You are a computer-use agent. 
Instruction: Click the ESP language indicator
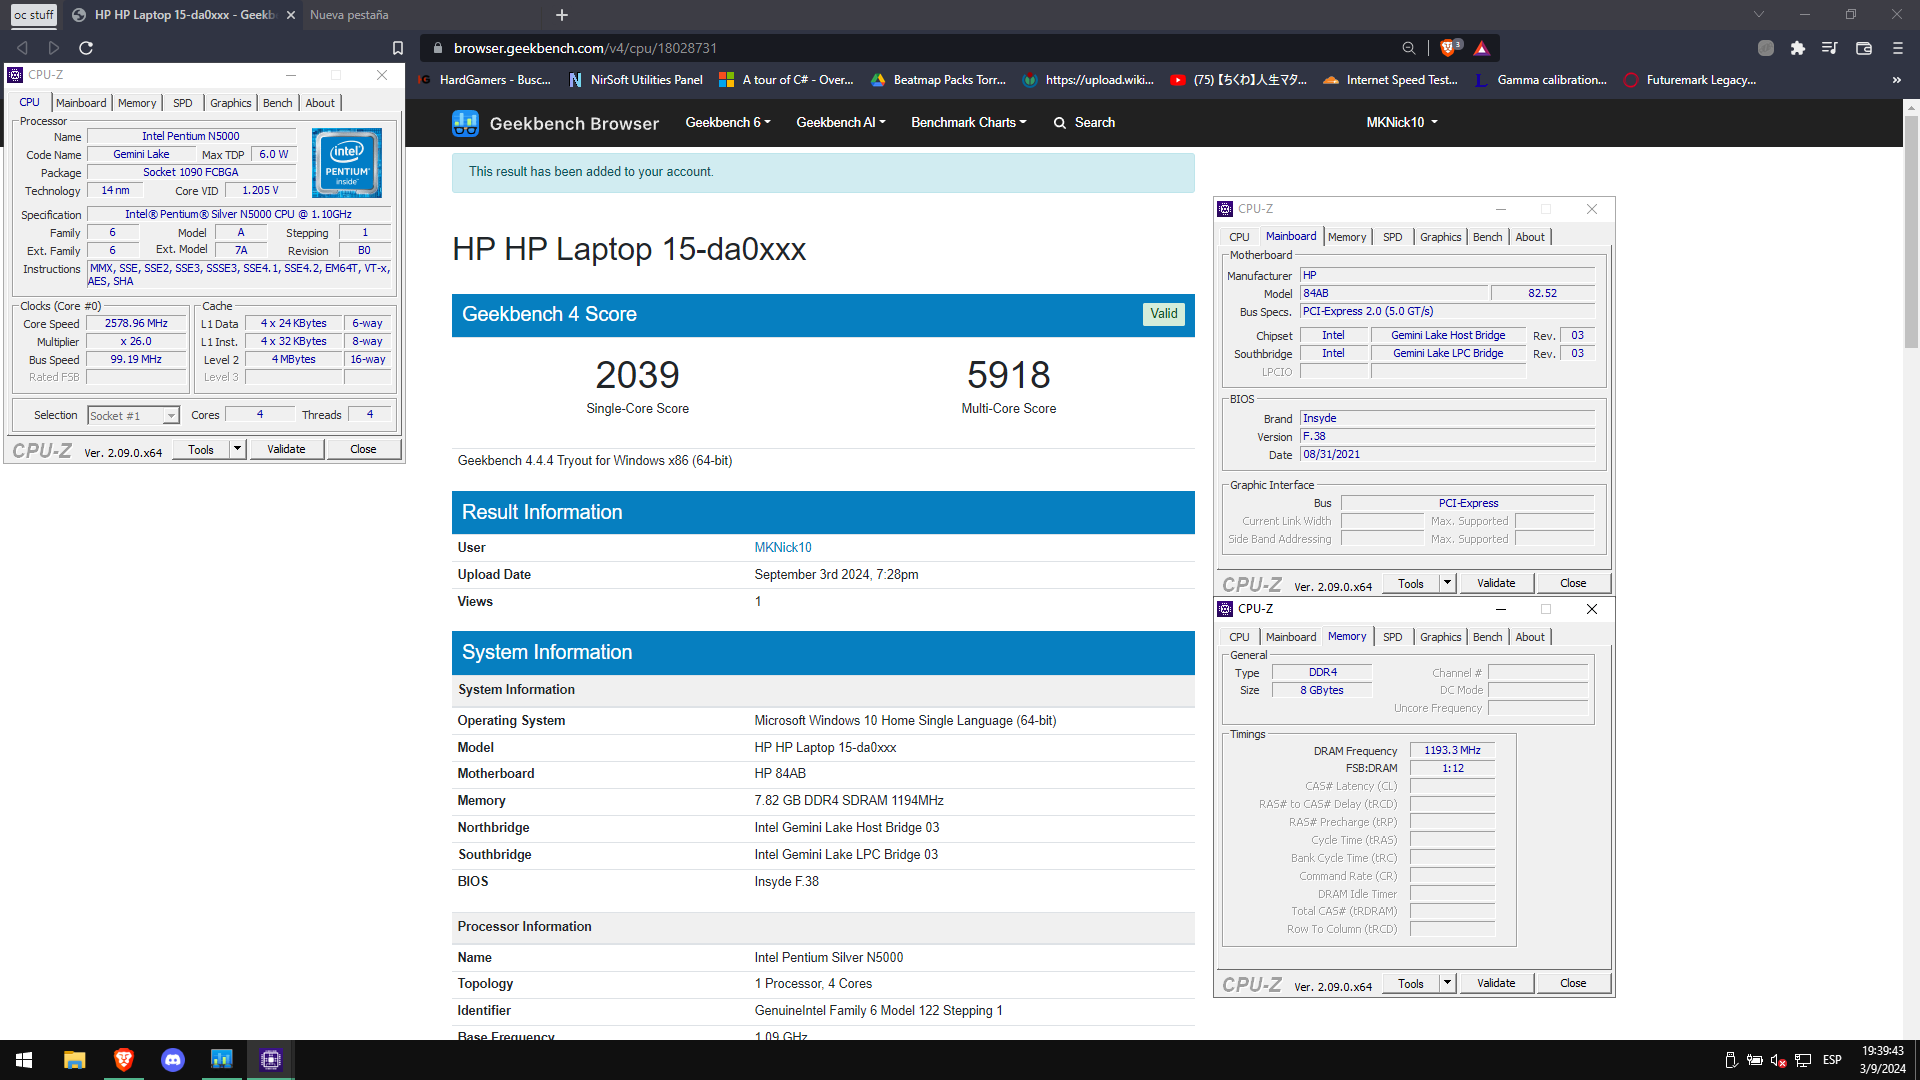[1832, 1060]
